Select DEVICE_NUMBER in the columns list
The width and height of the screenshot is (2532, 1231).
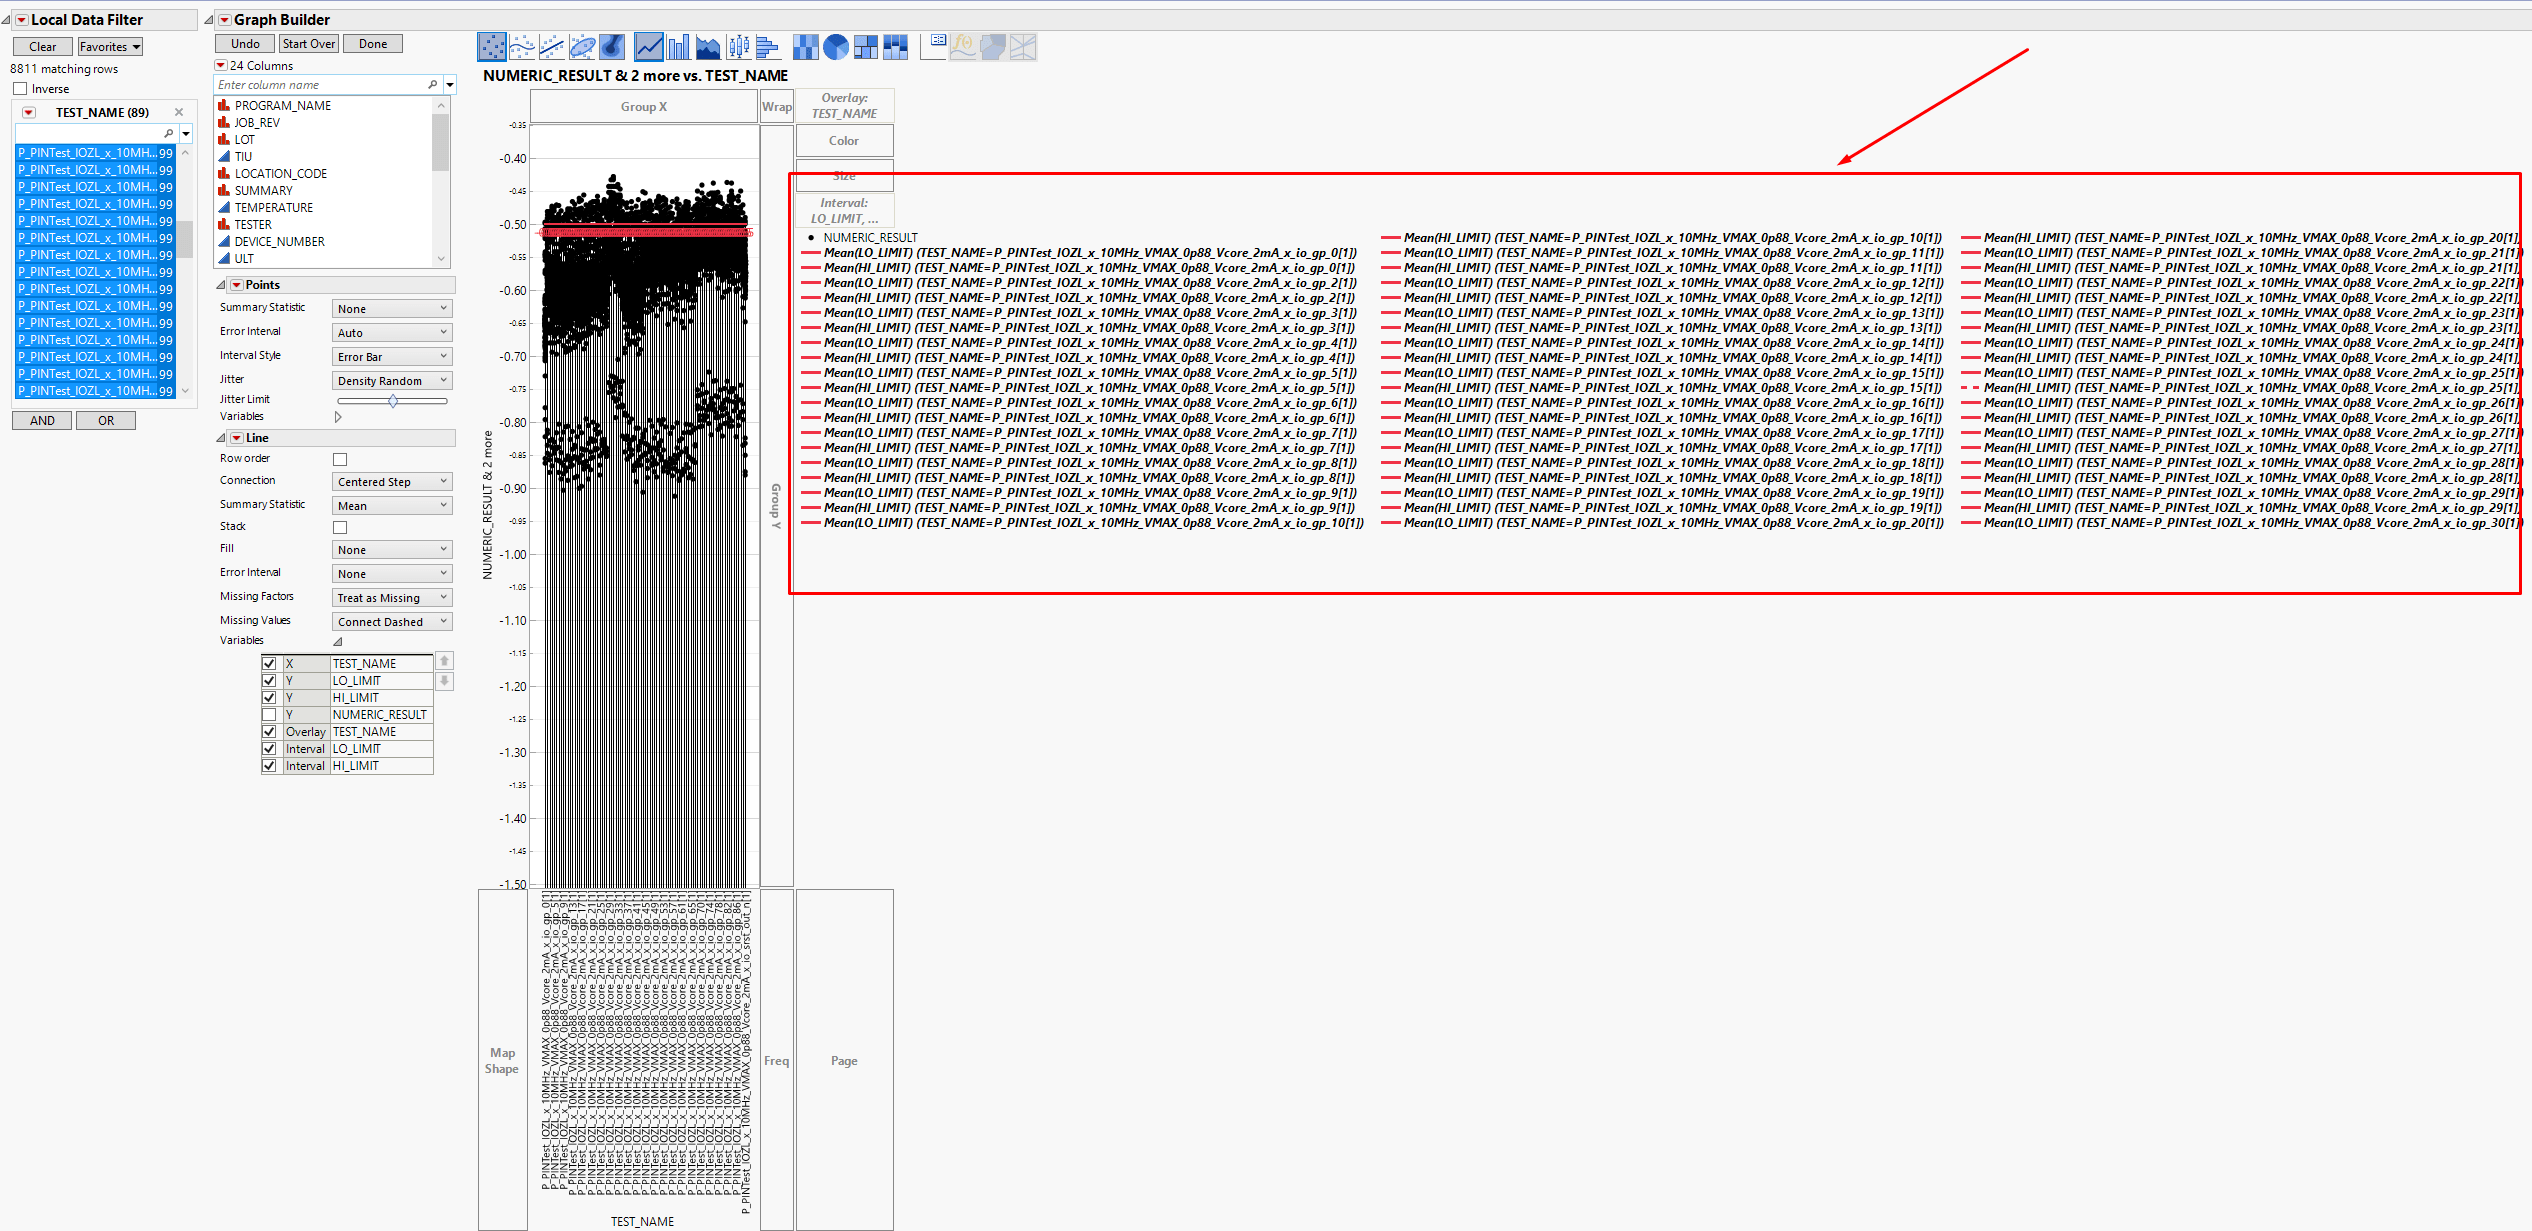[279, 242]
